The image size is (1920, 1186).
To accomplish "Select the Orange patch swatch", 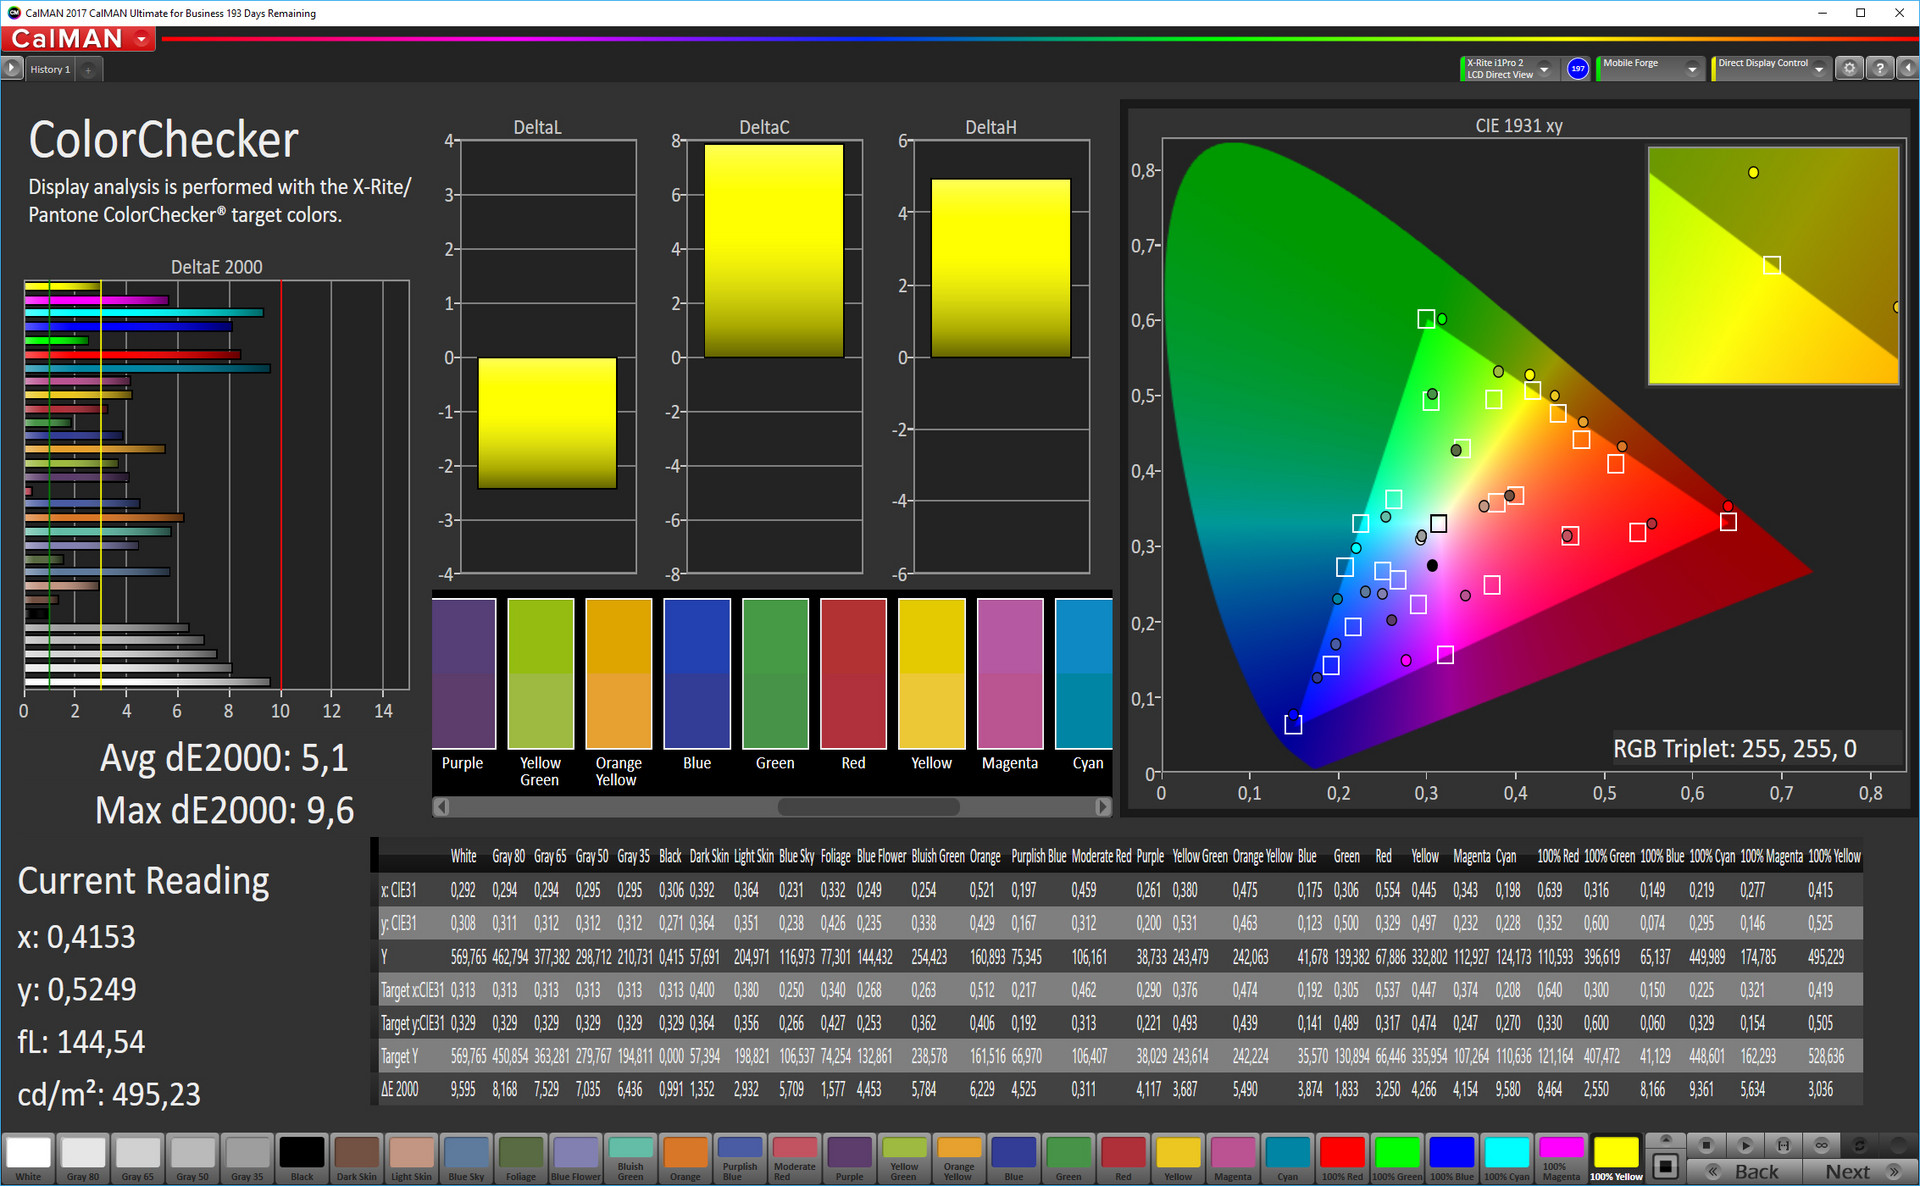I will 685,1158.
